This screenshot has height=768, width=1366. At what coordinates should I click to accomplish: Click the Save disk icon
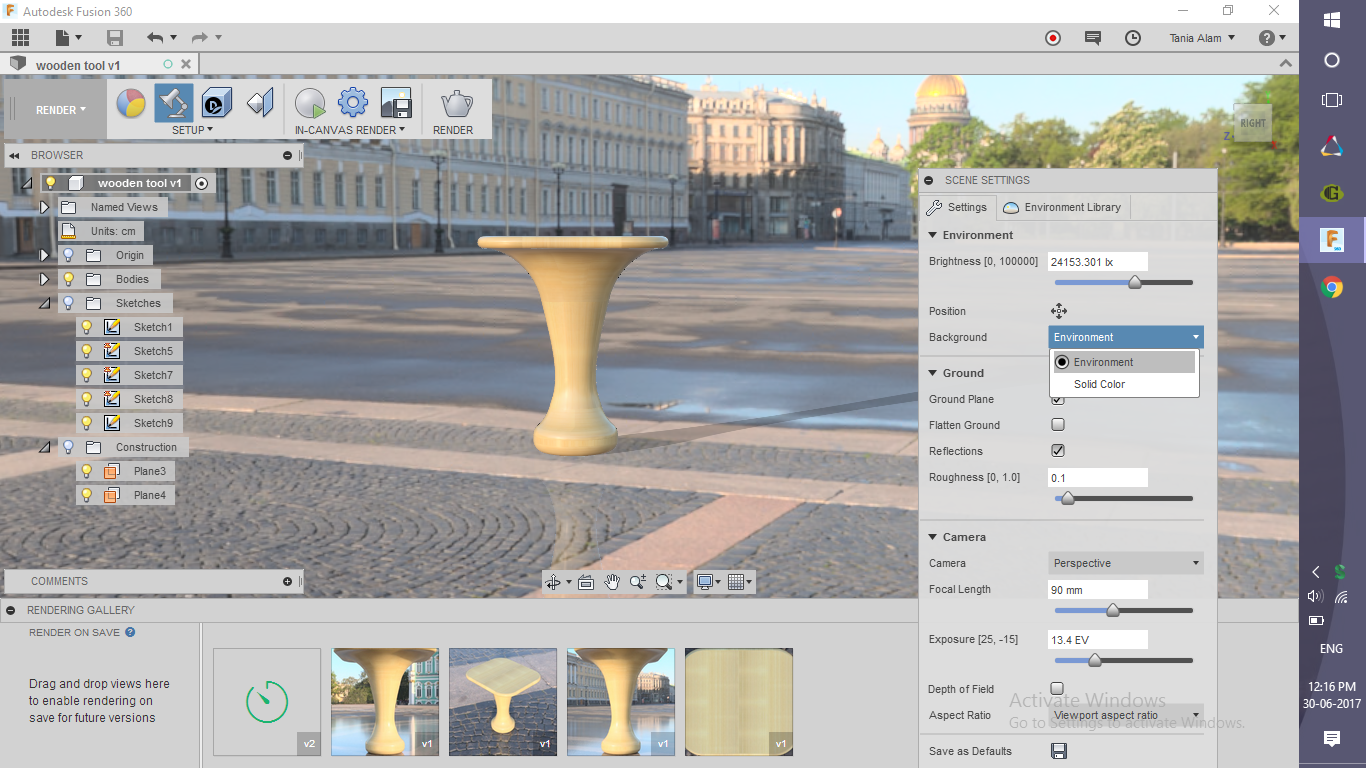(115, 38)
